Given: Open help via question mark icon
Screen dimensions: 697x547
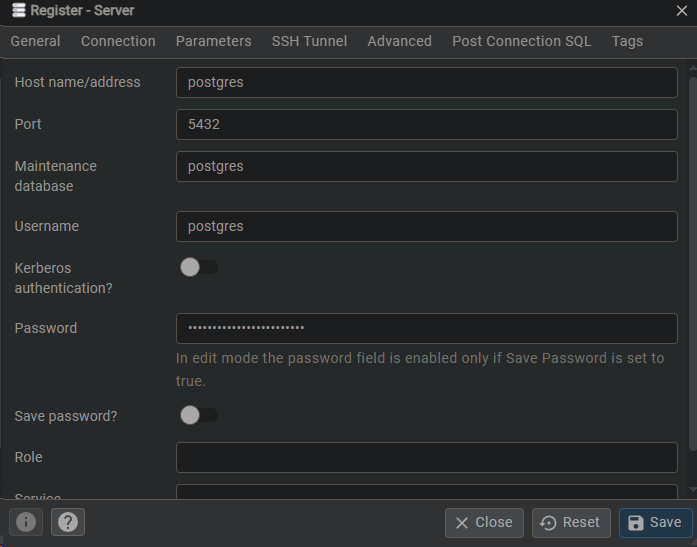Looking at the screenshot, I should coord(68,522).
